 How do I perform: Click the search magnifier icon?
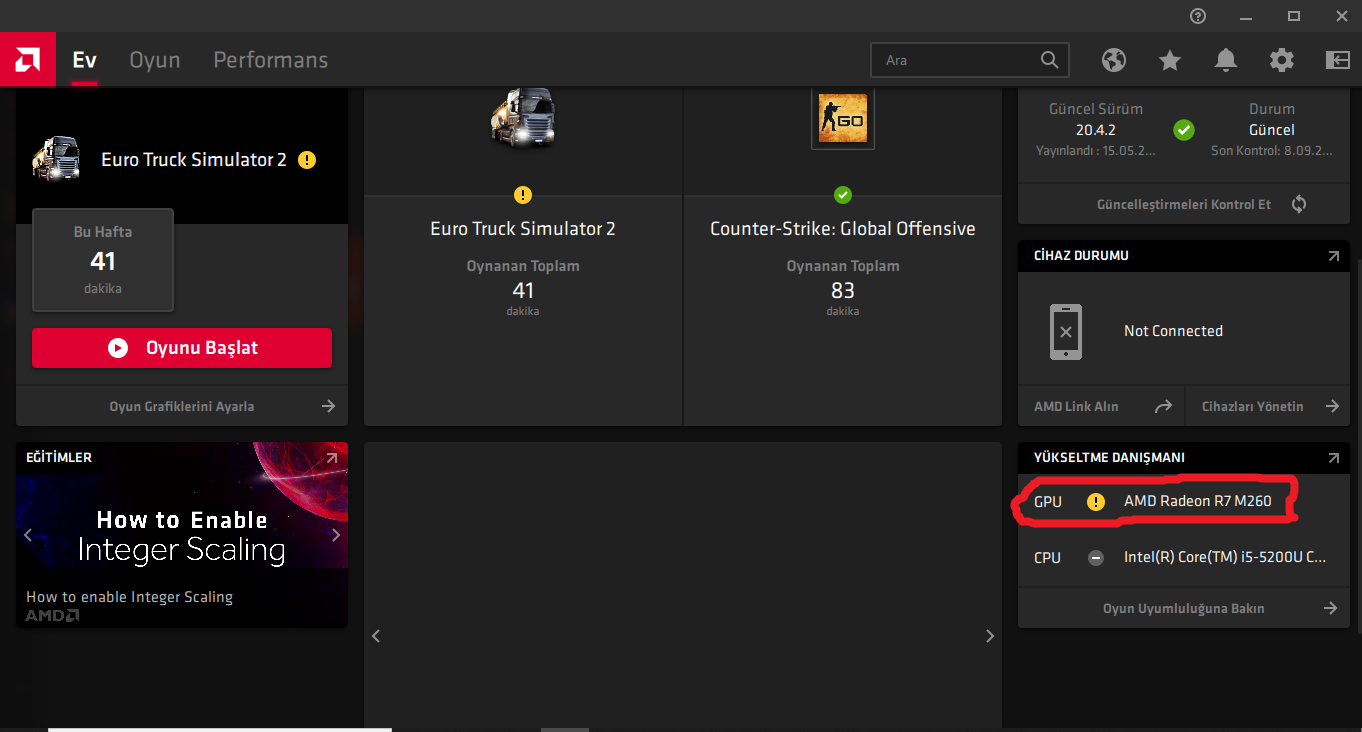coord(1049,60)
